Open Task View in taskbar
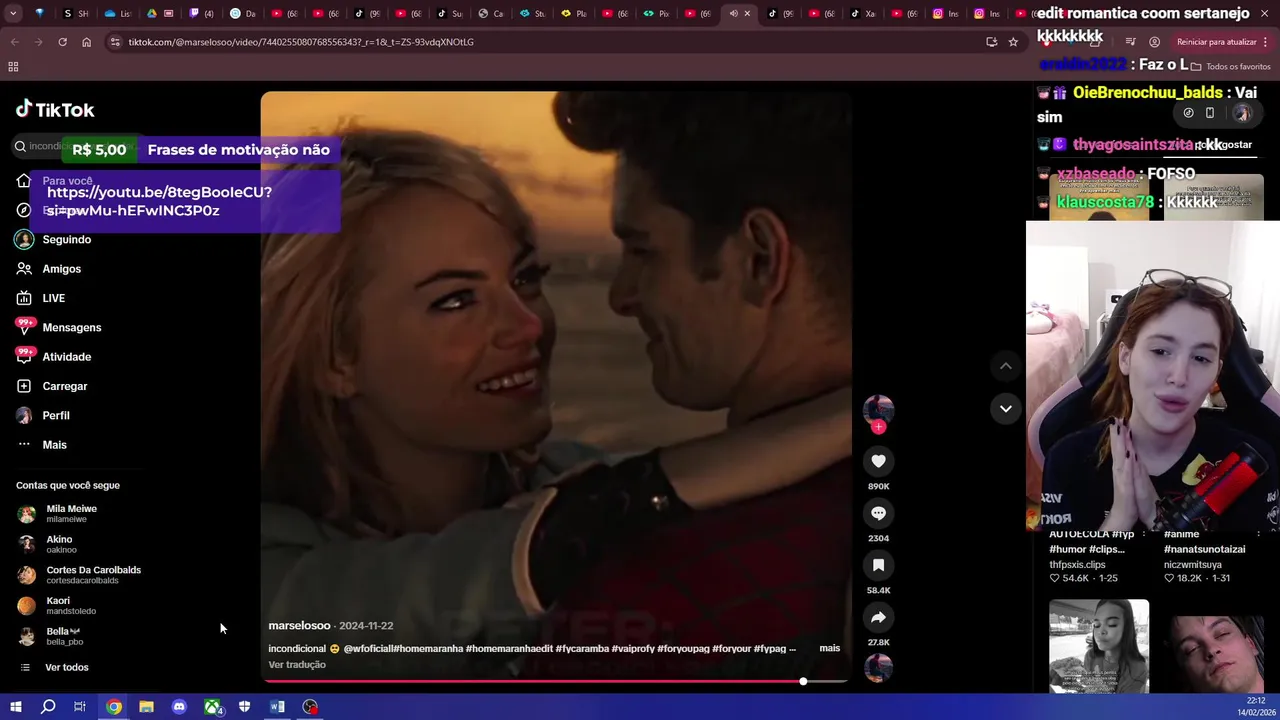 coord(80,707)
